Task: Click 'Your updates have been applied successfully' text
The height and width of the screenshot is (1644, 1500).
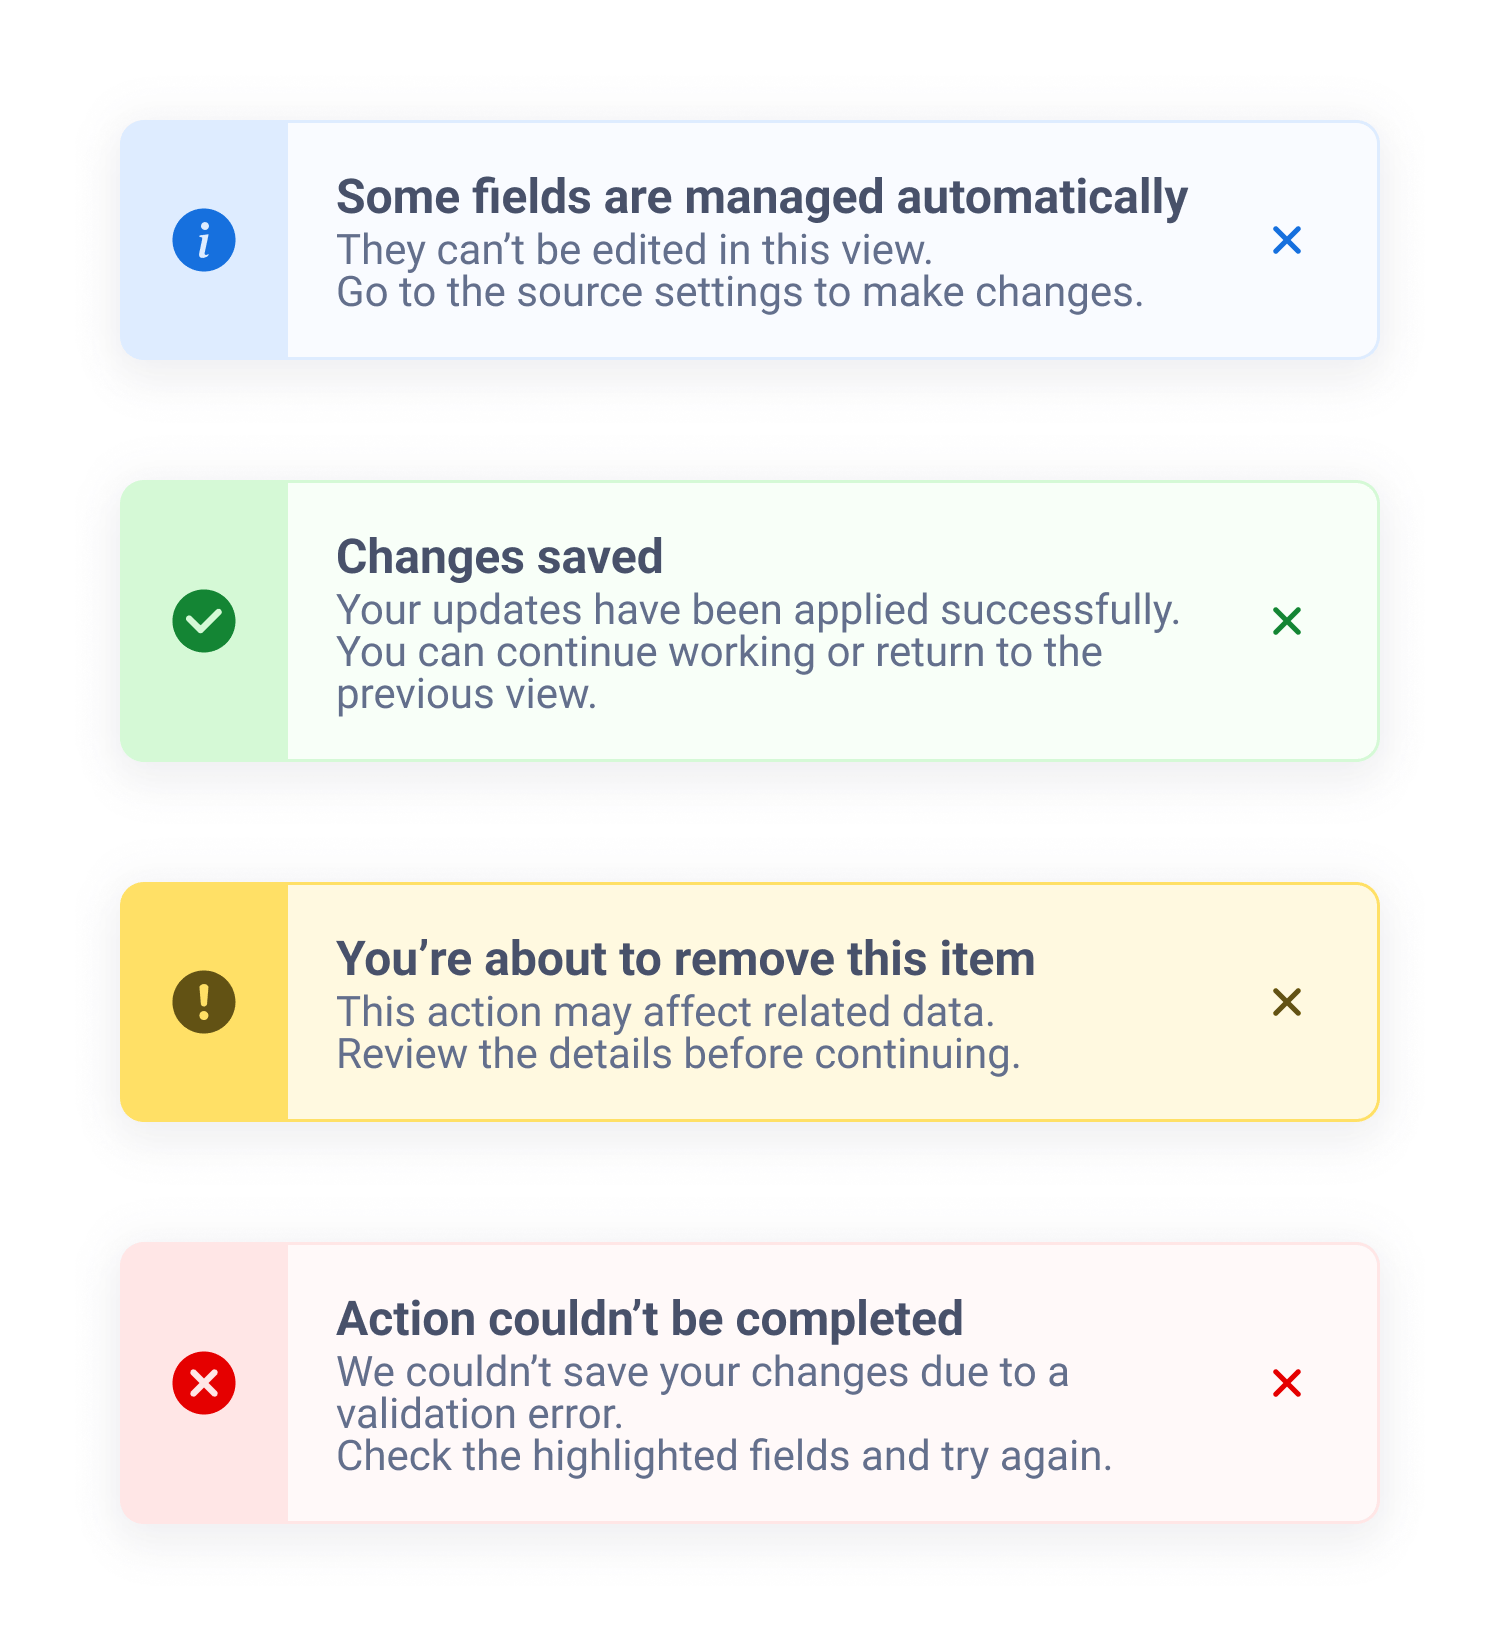Action: (757, 610)
